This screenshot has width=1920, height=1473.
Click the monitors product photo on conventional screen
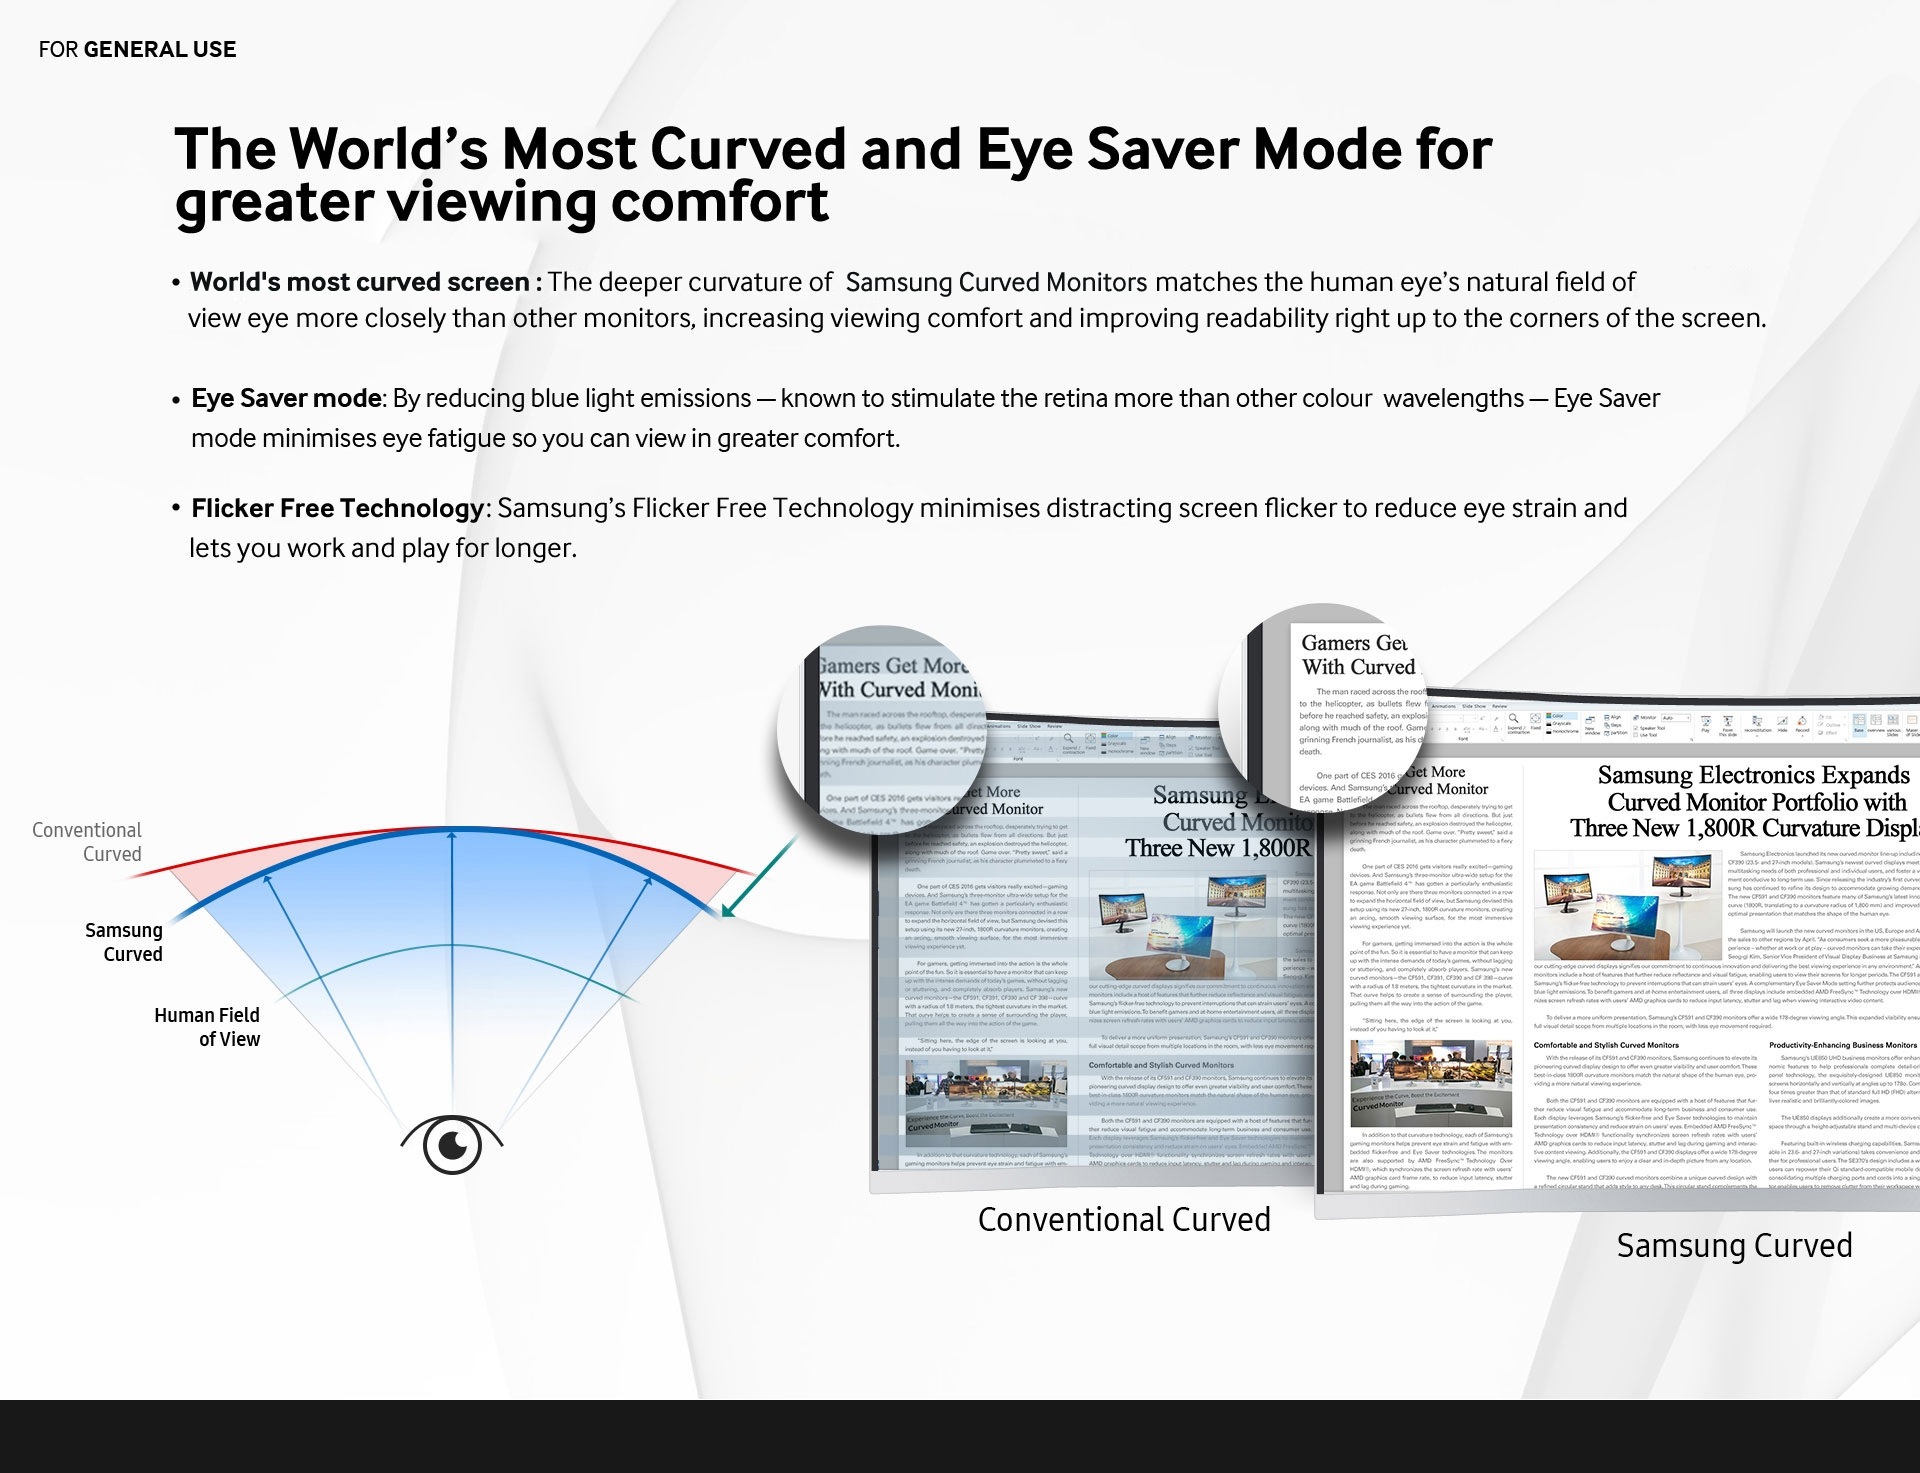click(x=1184, y=925)
